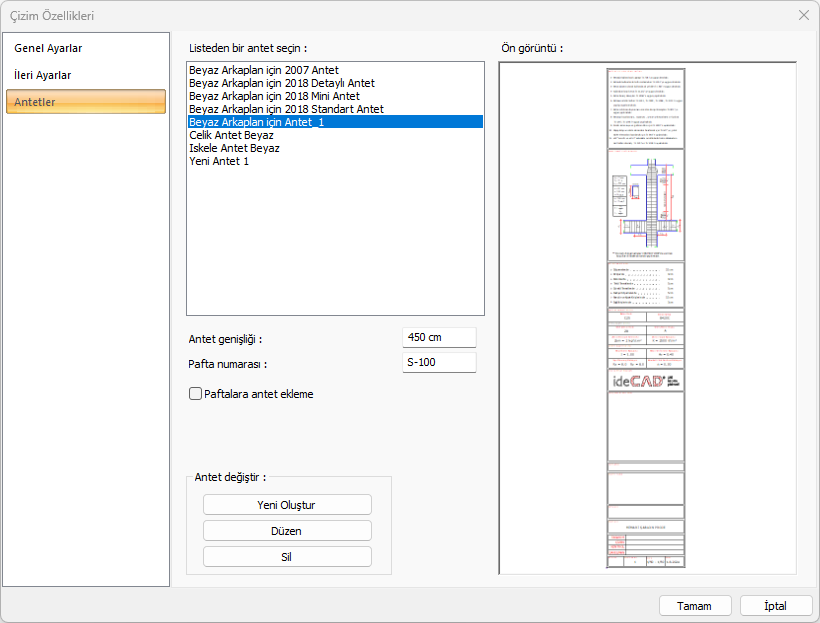Screen dimensions: 820x623
Task: Choose Beyaz Arkaplan için 2018 Detaylı Antet
Action: (x=282, y=83)
